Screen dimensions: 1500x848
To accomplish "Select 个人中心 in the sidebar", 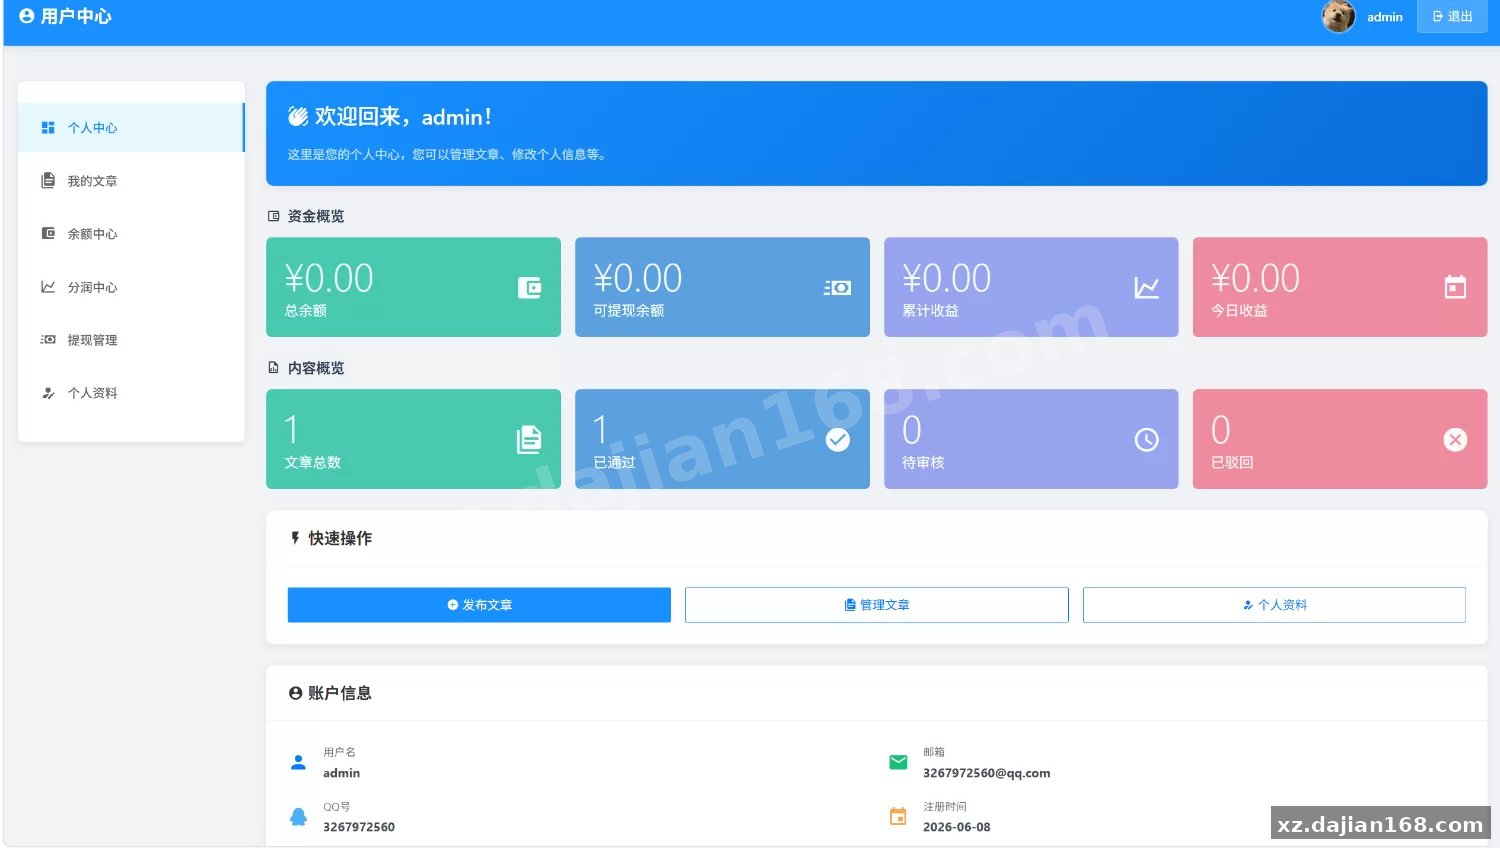I will 131,128.
